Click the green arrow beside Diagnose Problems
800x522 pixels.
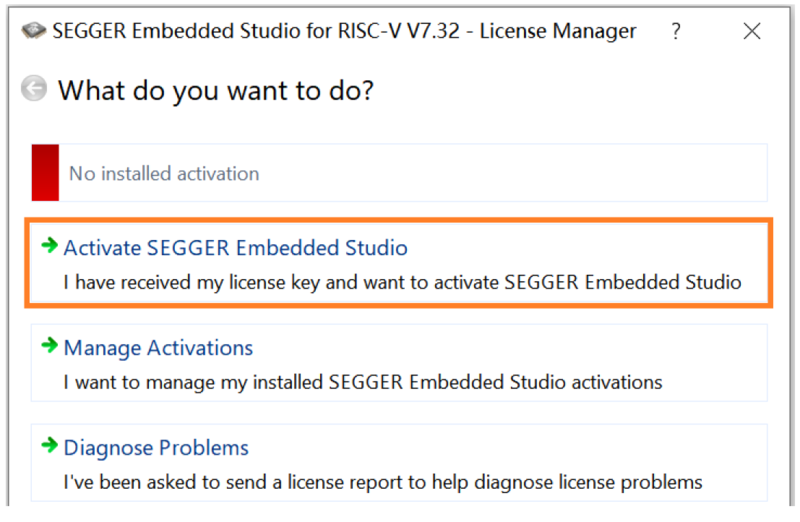click(x=49, y=447)
